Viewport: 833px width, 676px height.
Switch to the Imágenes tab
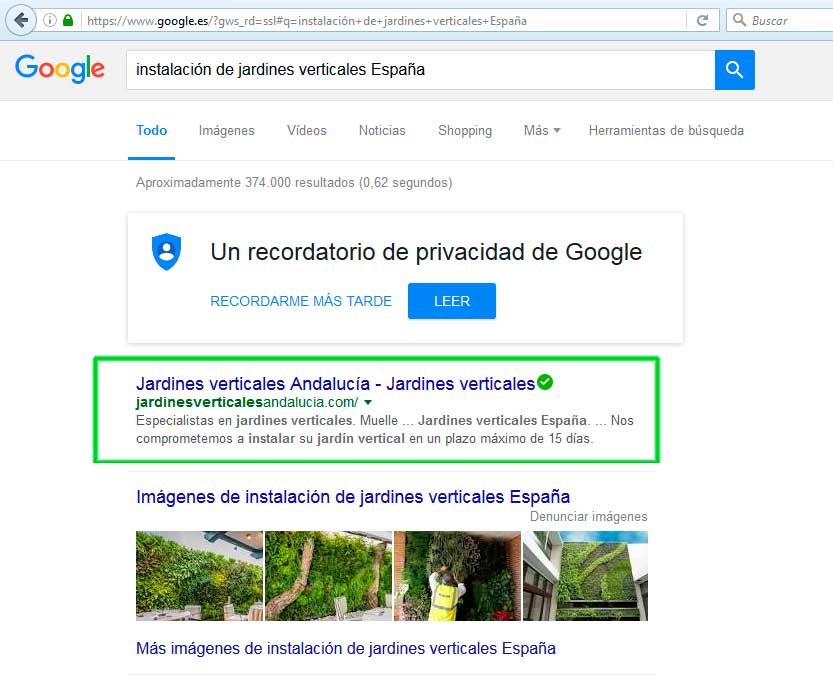pyautogui.click(x=227, y=131)
